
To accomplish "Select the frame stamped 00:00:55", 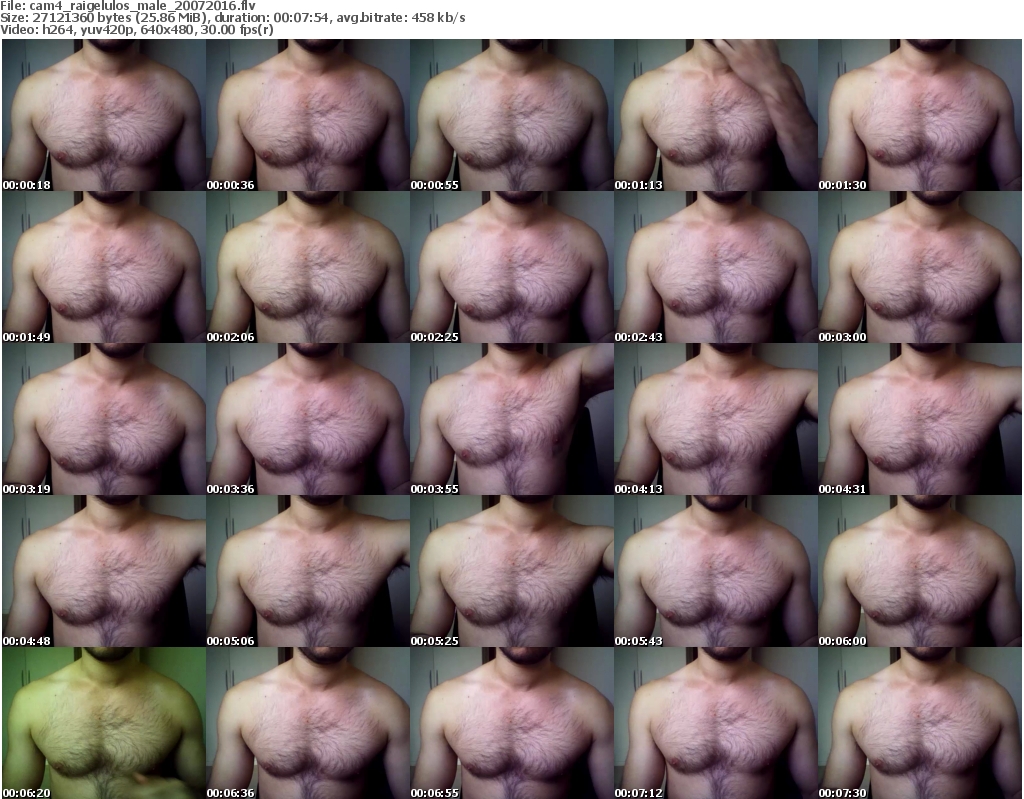I will [512, 115].
